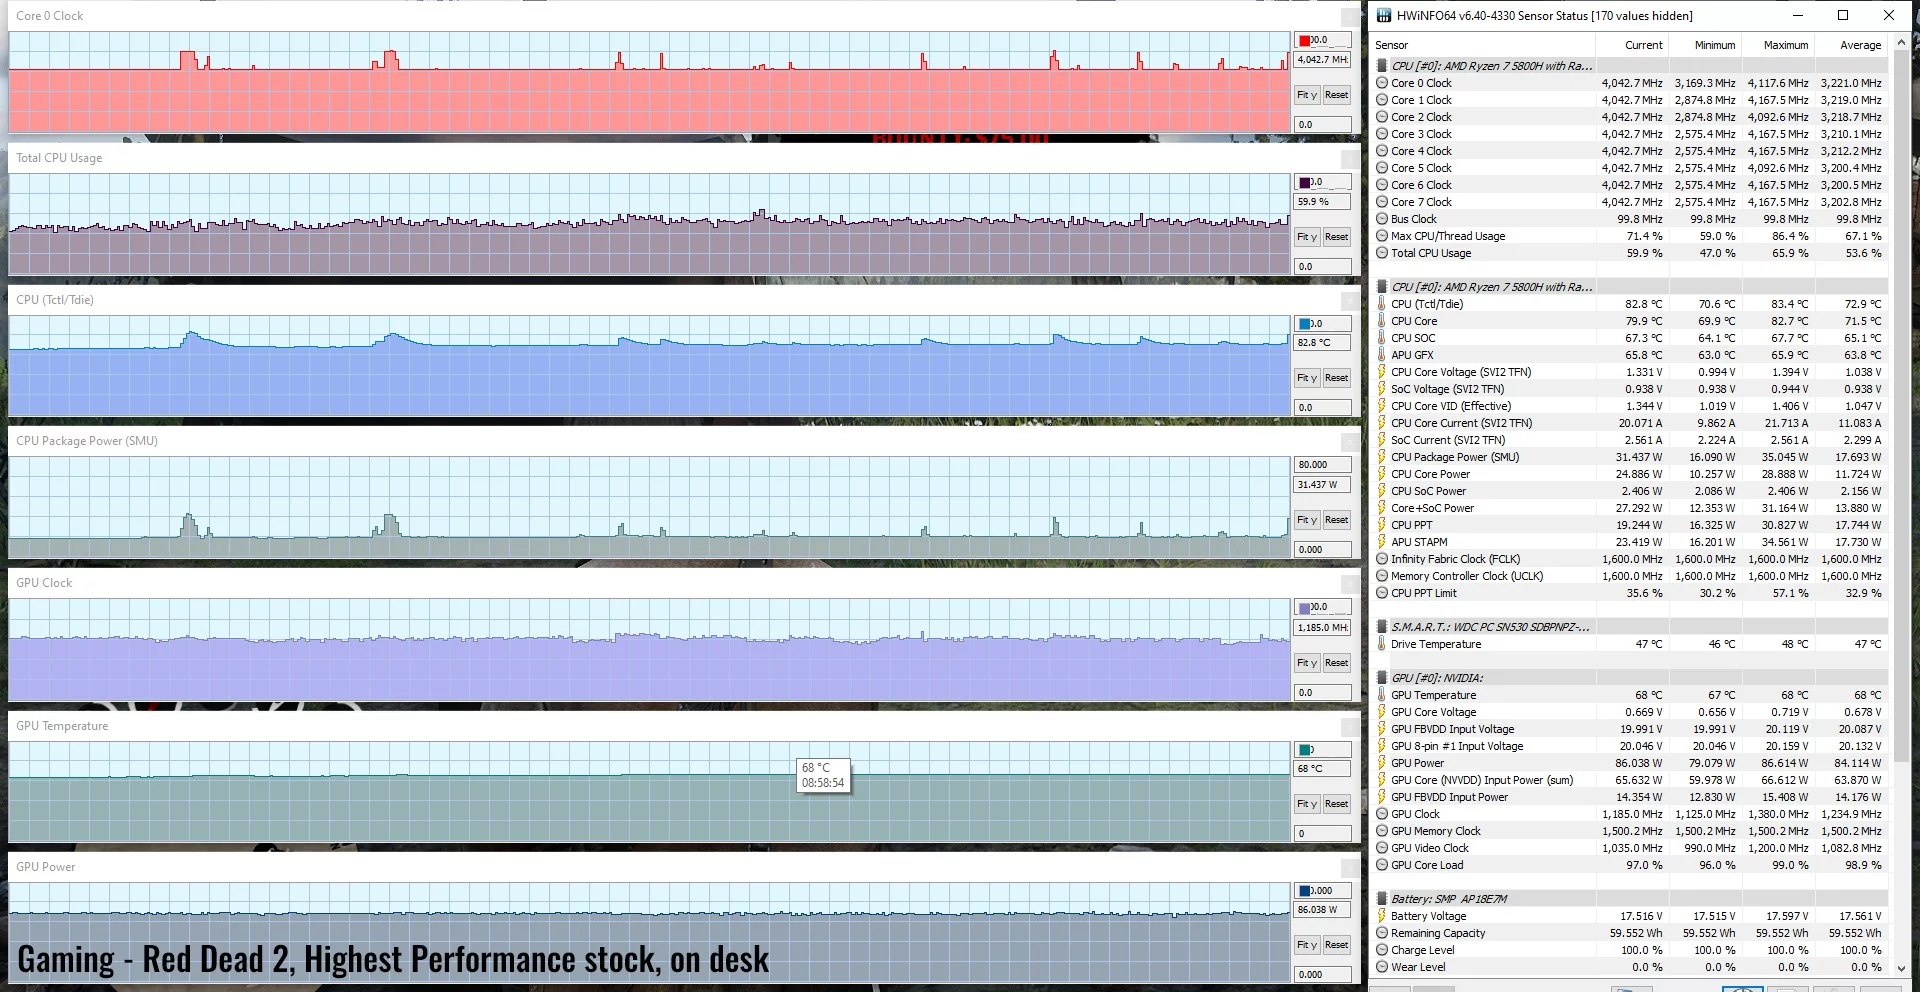Click the battery icon next to Charge Level
The height and width of the screenshot is (992, 1920).
[1382, 949]
